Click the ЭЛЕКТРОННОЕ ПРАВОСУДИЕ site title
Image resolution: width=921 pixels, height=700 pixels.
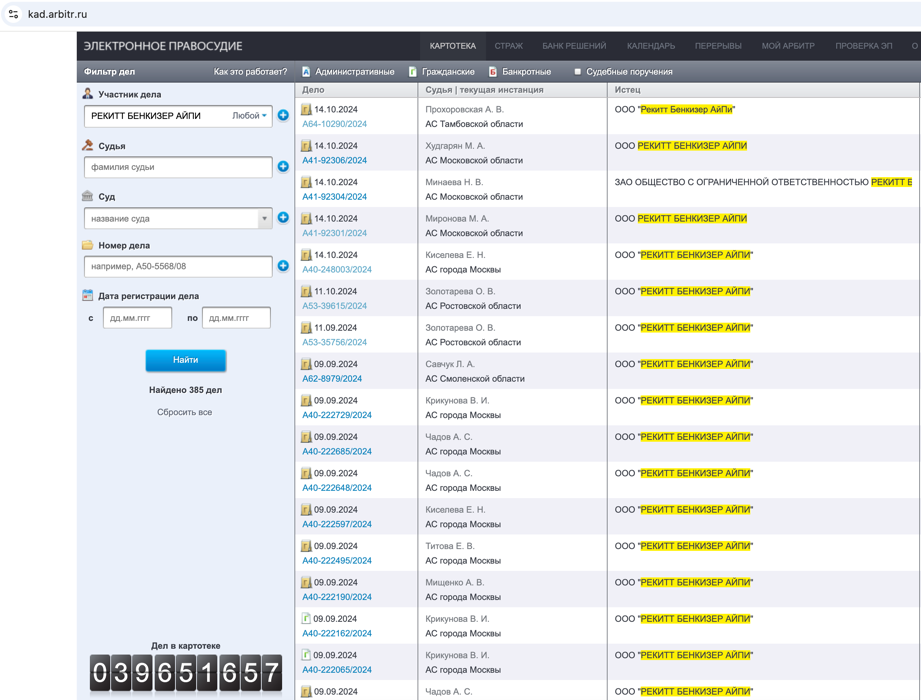(163, 46)
